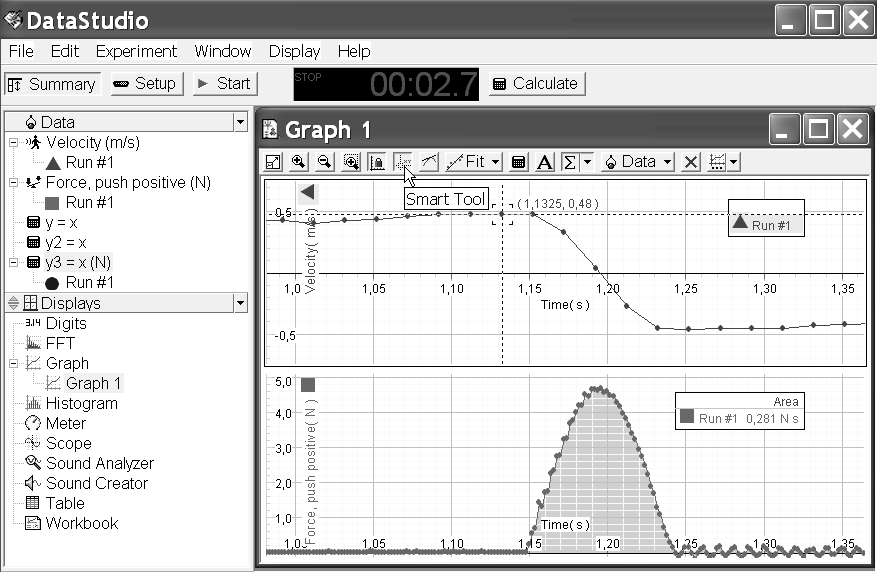
Task: Select the Smart Tool crosshair icon
Action: point(403,162)
